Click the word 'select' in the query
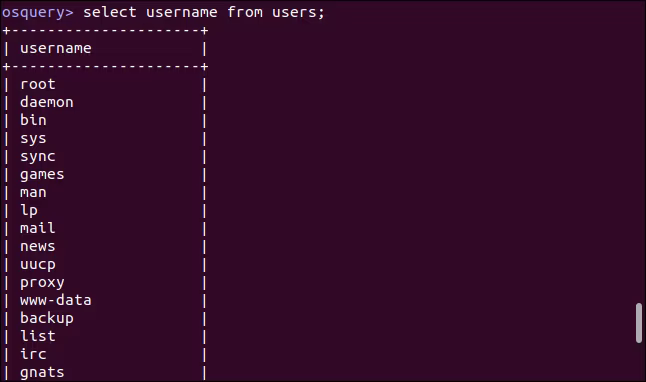Image resolution: width=646 pixels, height=382 pixels. coord(110,12)
